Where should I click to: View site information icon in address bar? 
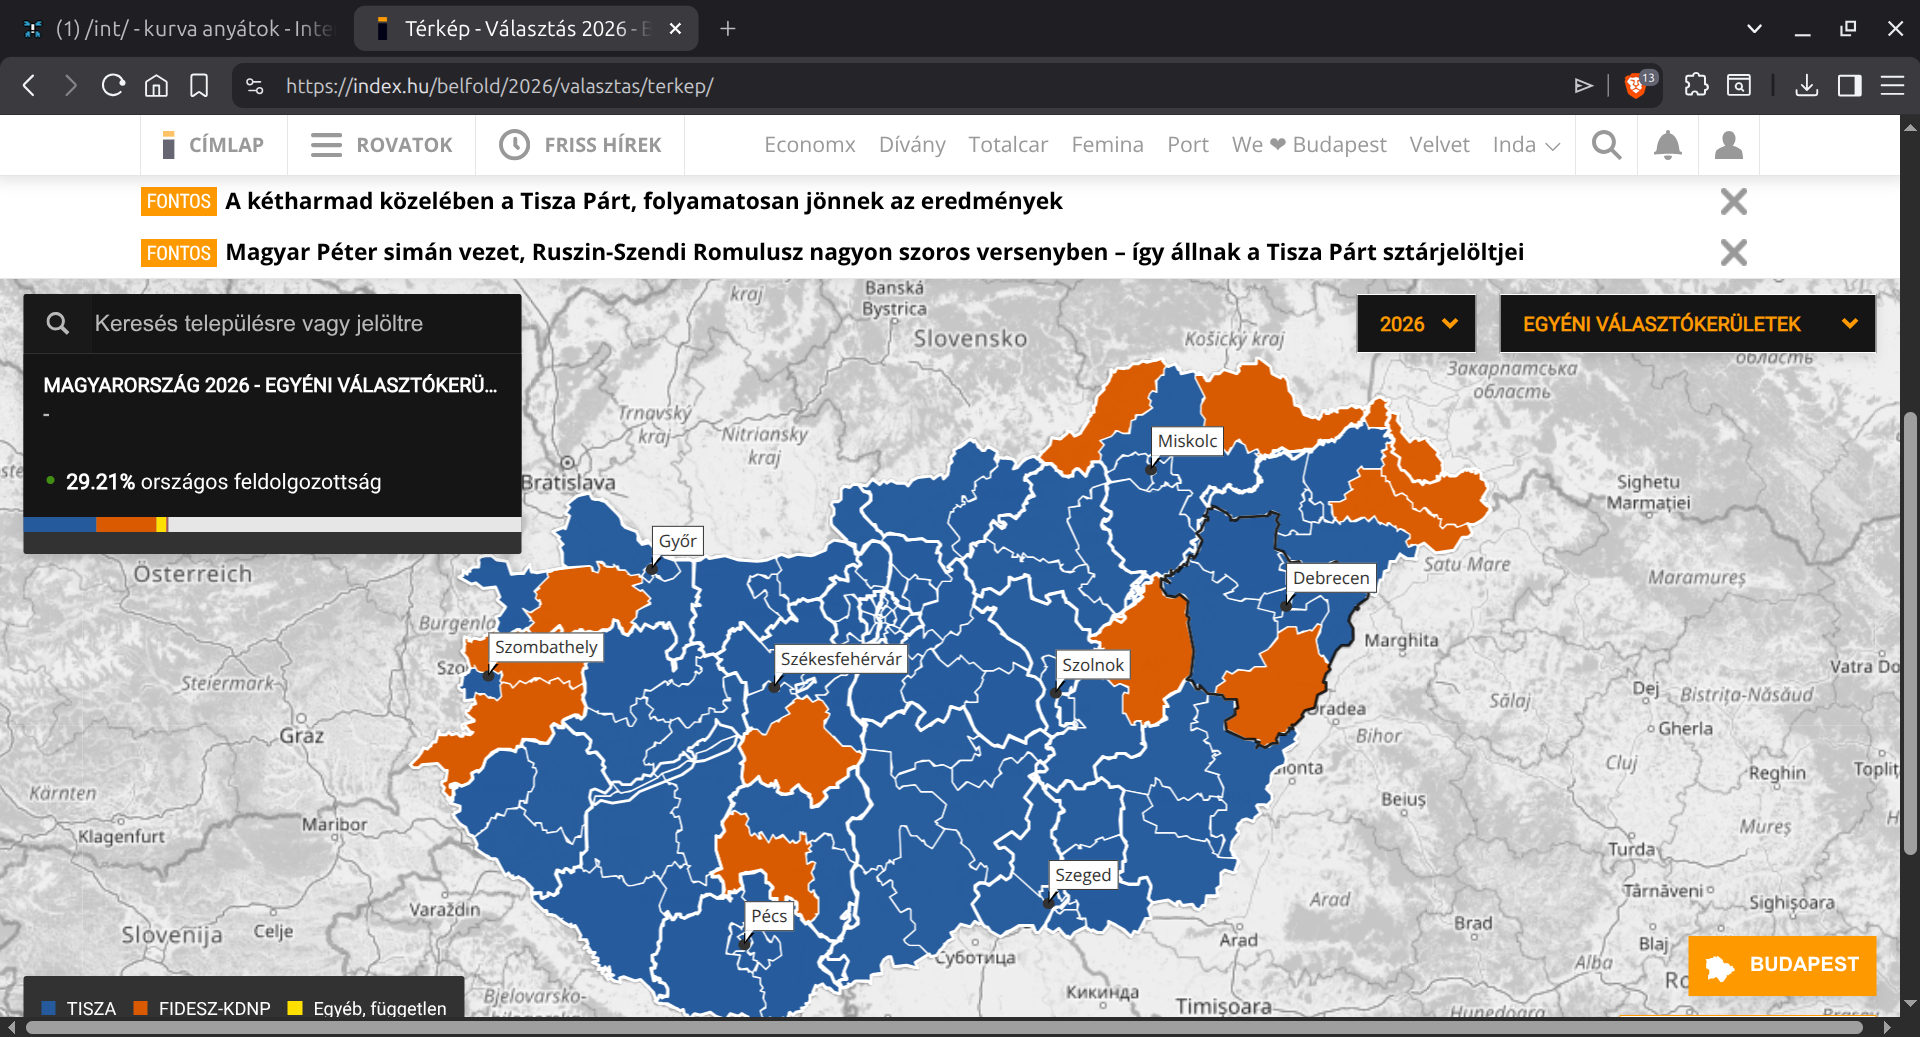[x=255, y=86]
